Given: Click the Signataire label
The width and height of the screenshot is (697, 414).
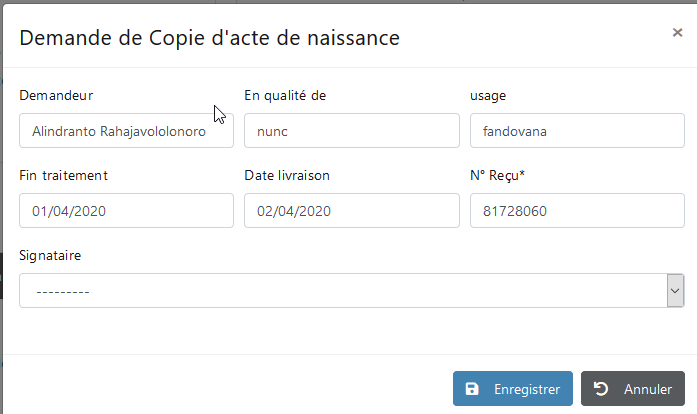Looking at the screenshot, I should pos(50,256).
